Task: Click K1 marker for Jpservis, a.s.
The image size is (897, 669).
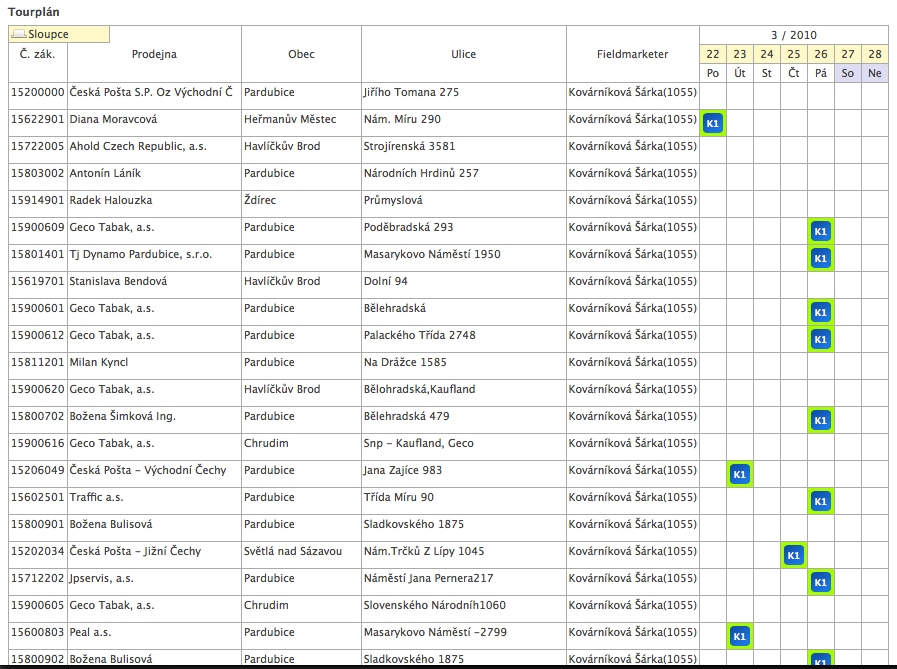Action: pos(821,582)
